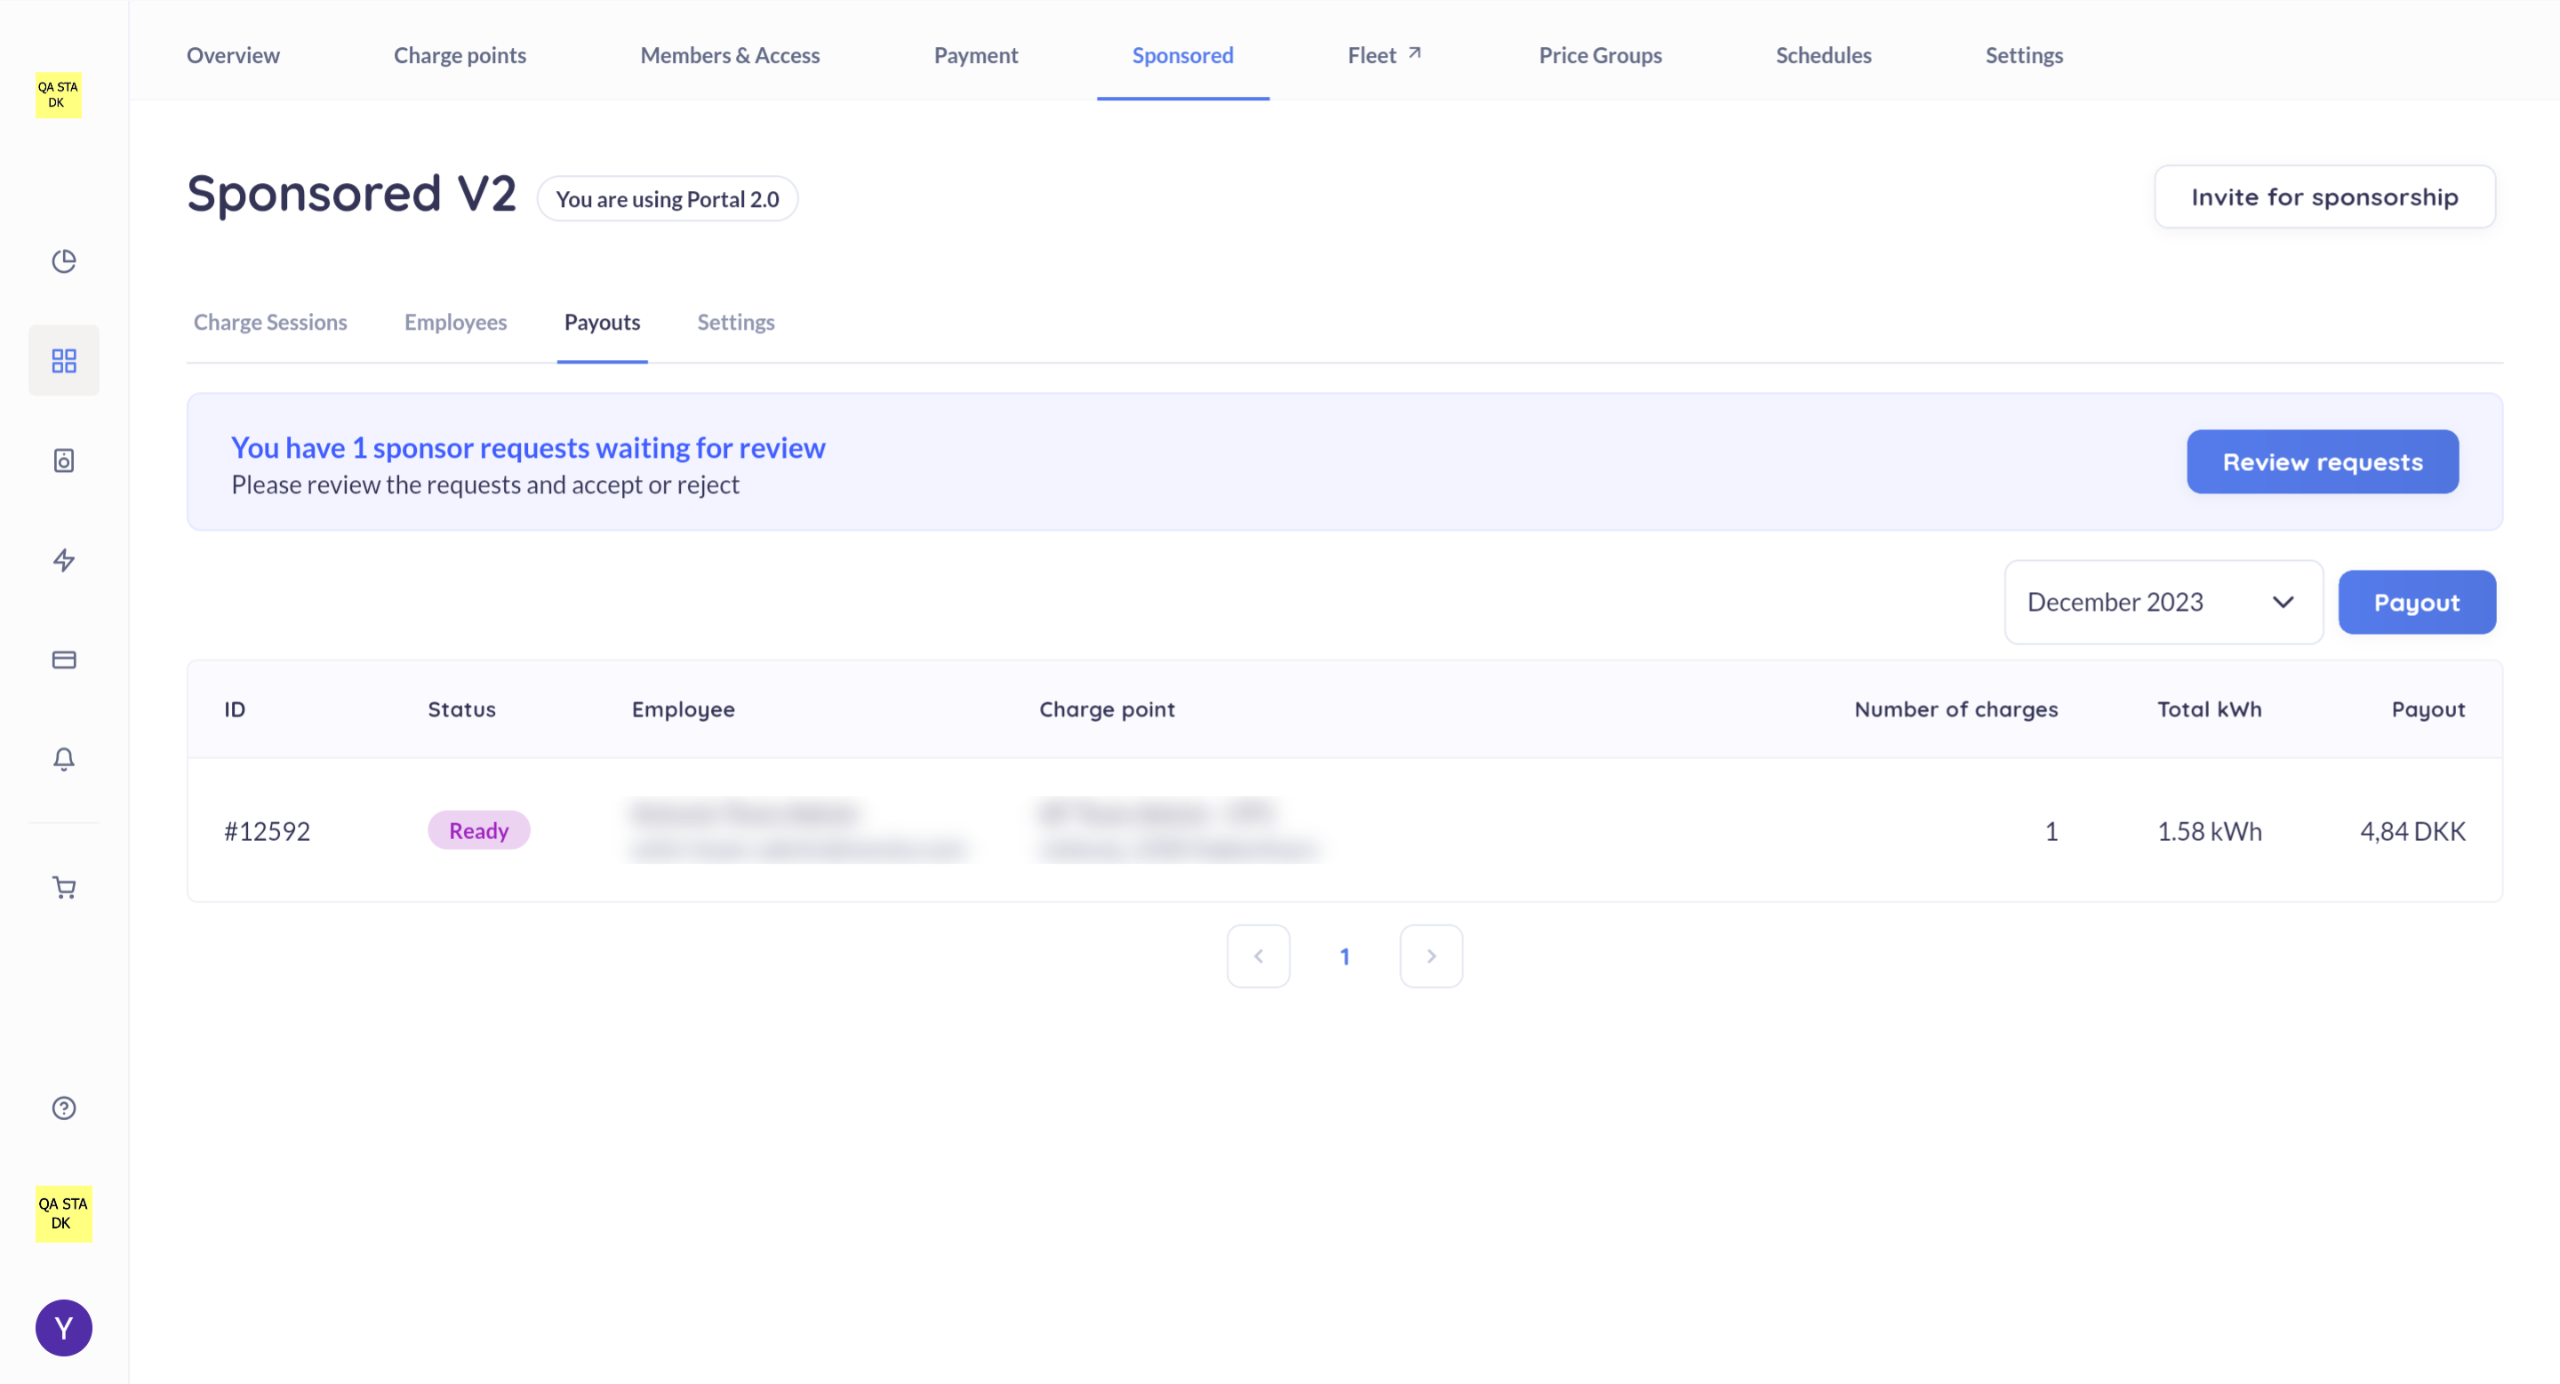The width and height of the screenshot is (2560, 1384).
Task: Click Invite for sponsorship button
Action: (x=2324, y=197)
